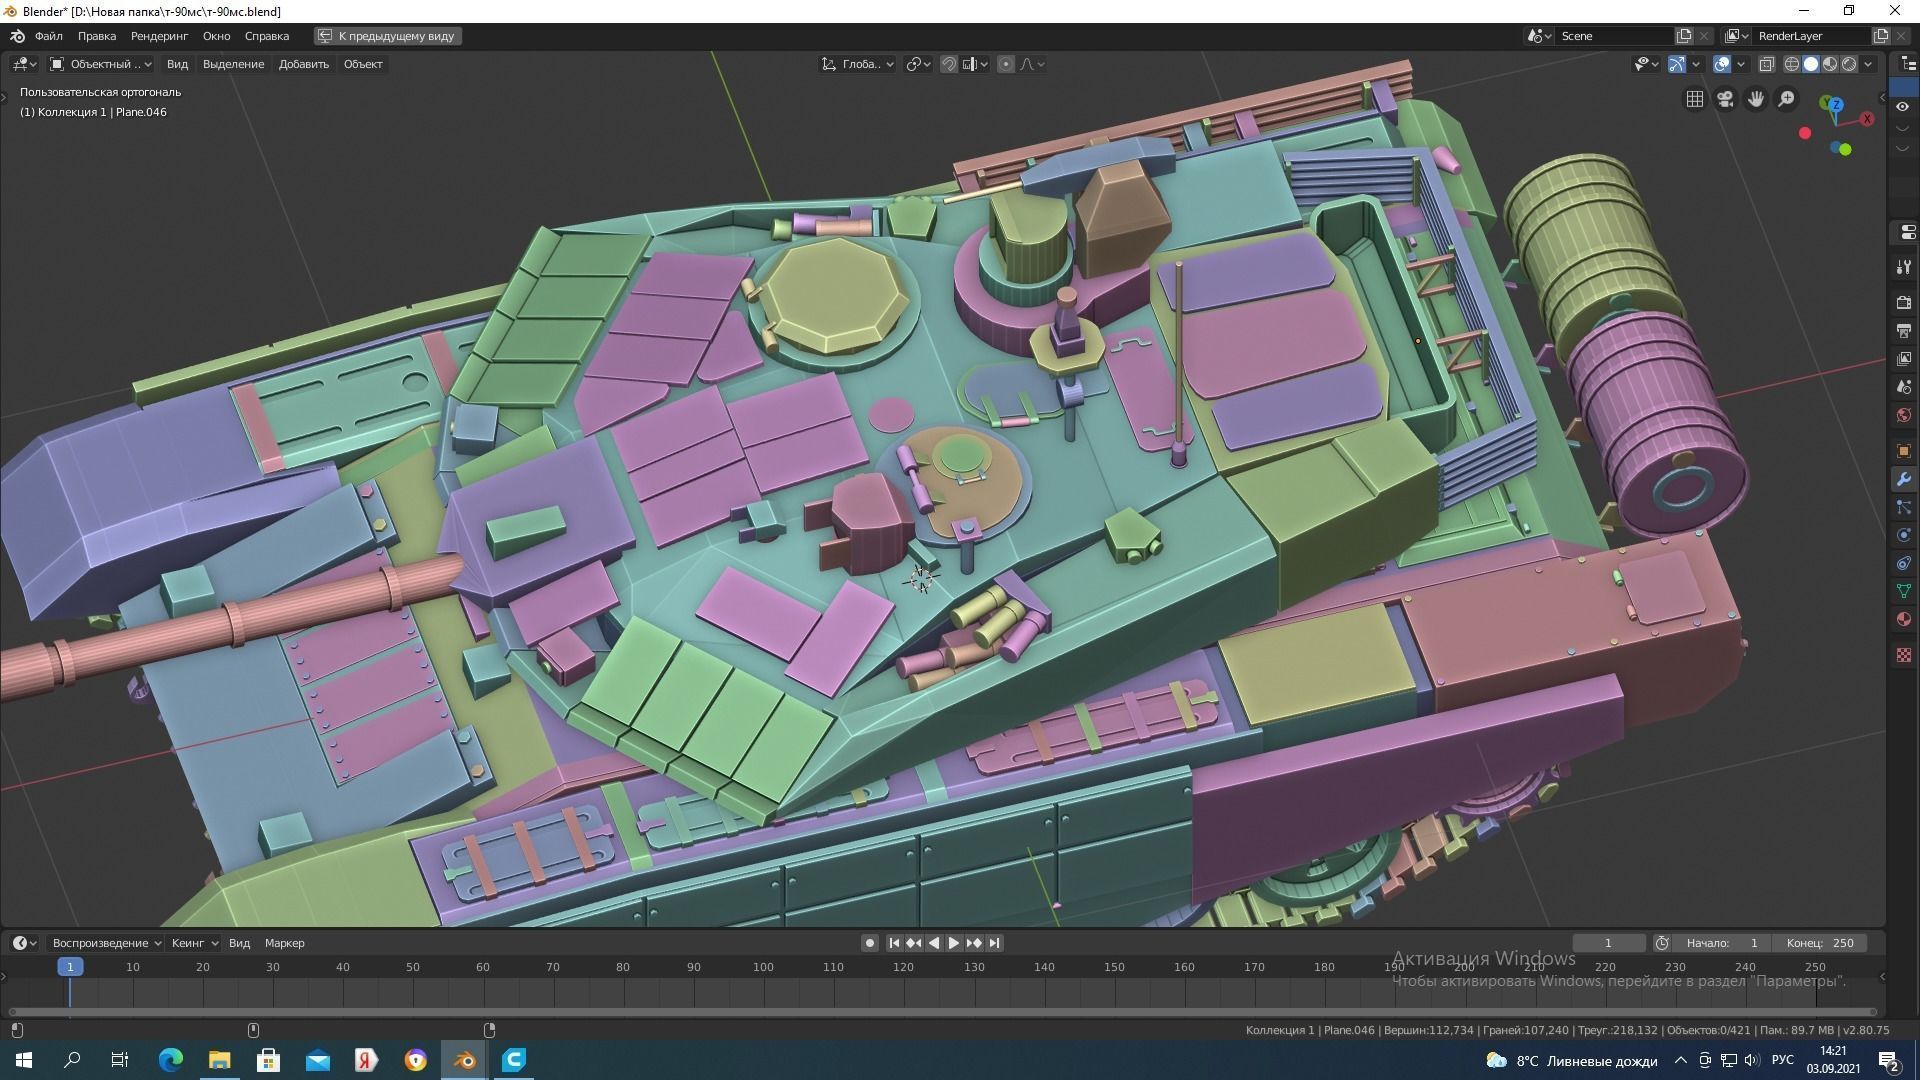1920x1080 pixels.
Task: Click the К предыдущему виду button
Action: click(x=387, y=36)
